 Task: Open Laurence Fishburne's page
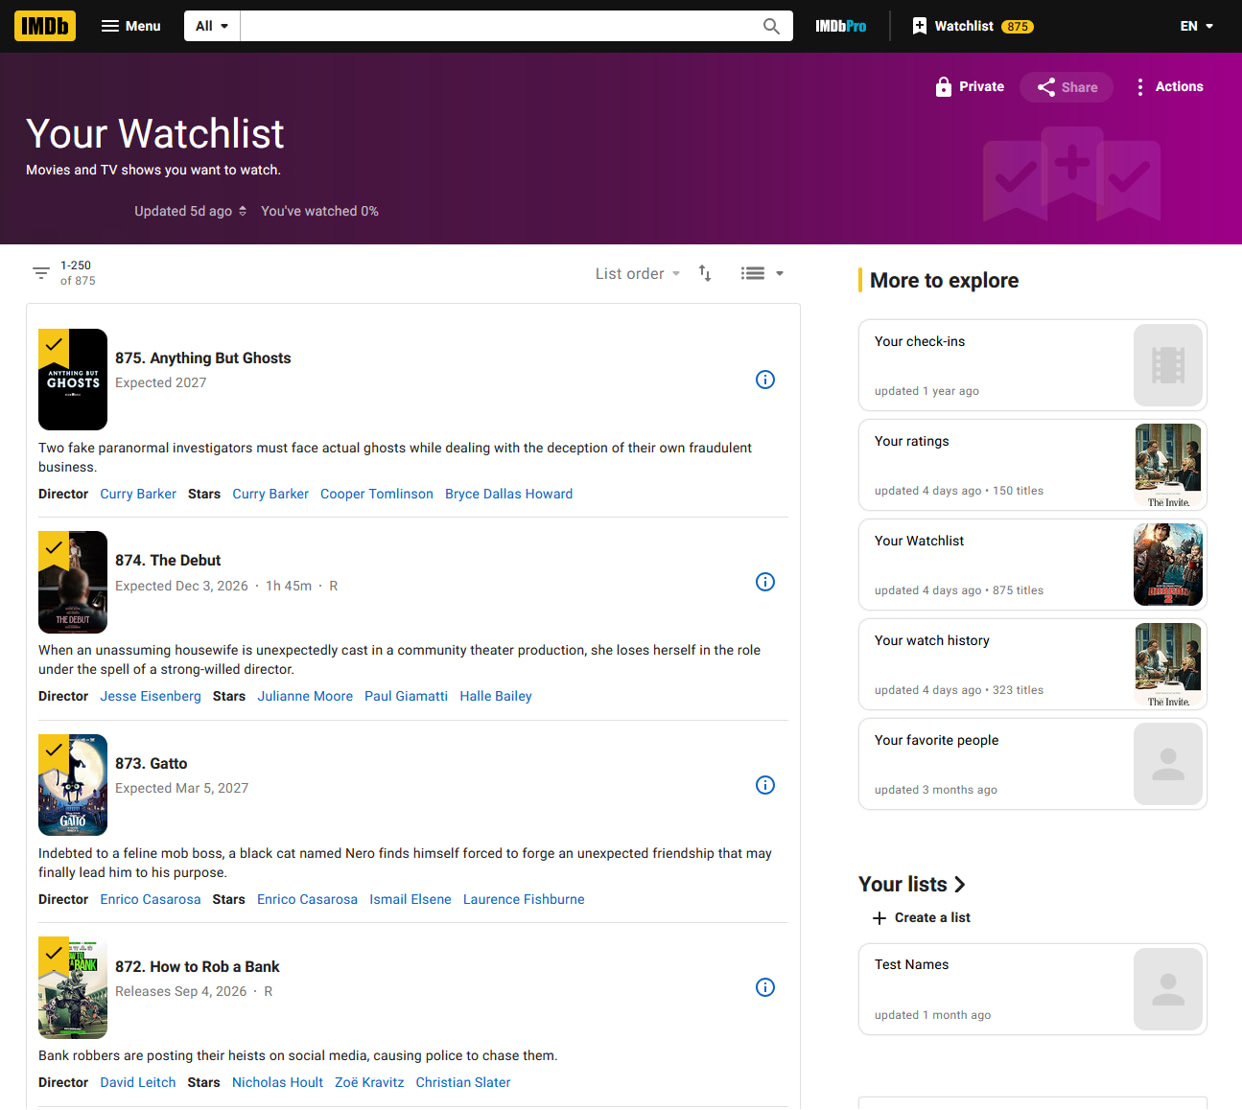[x=524, y=899]
